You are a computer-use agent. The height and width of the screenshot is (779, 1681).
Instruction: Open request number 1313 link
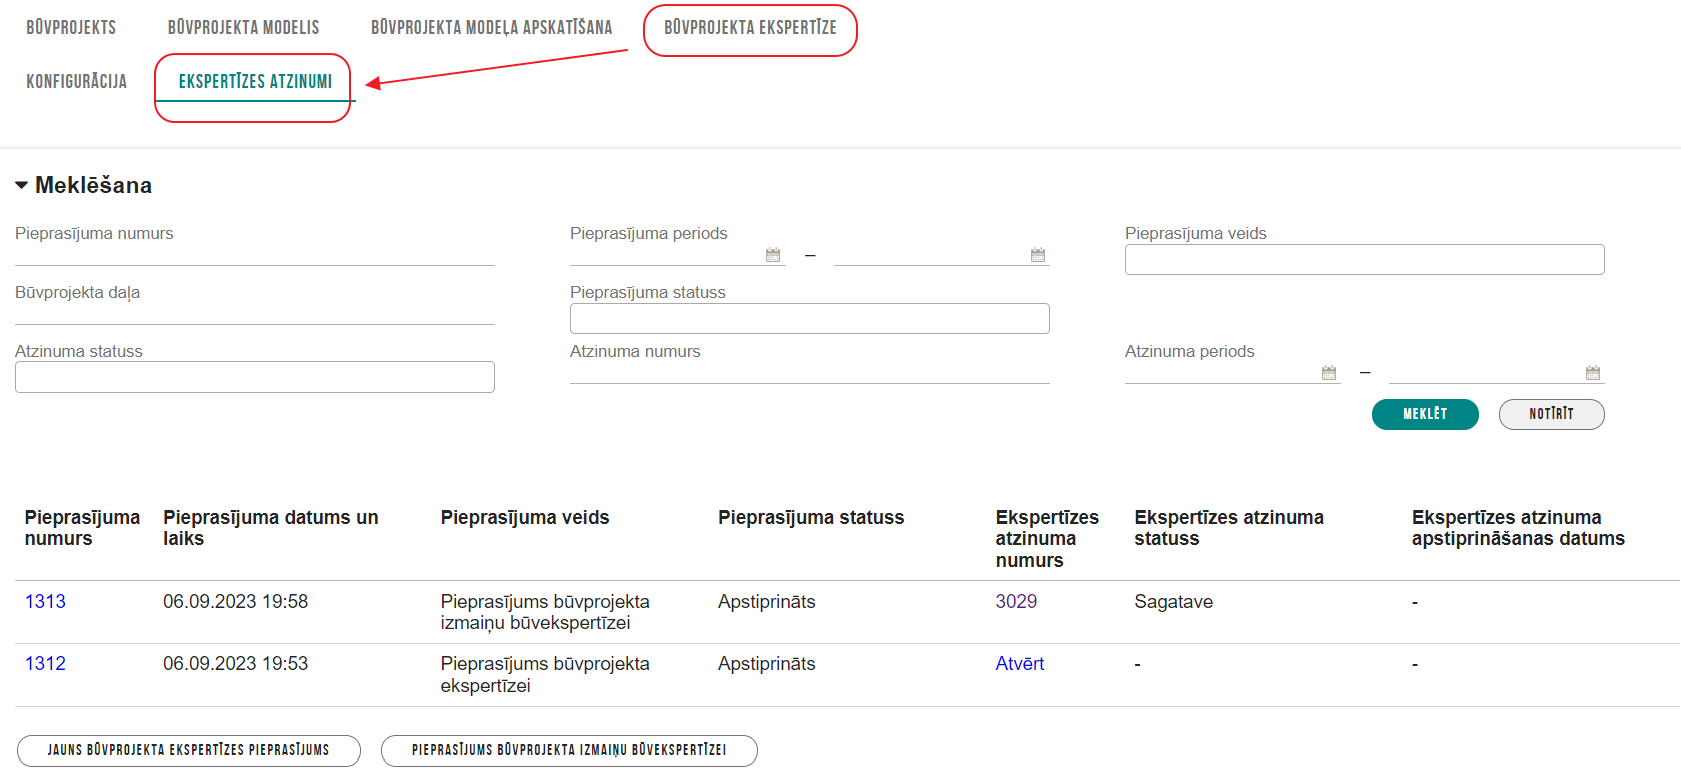[x=45, y=602]
